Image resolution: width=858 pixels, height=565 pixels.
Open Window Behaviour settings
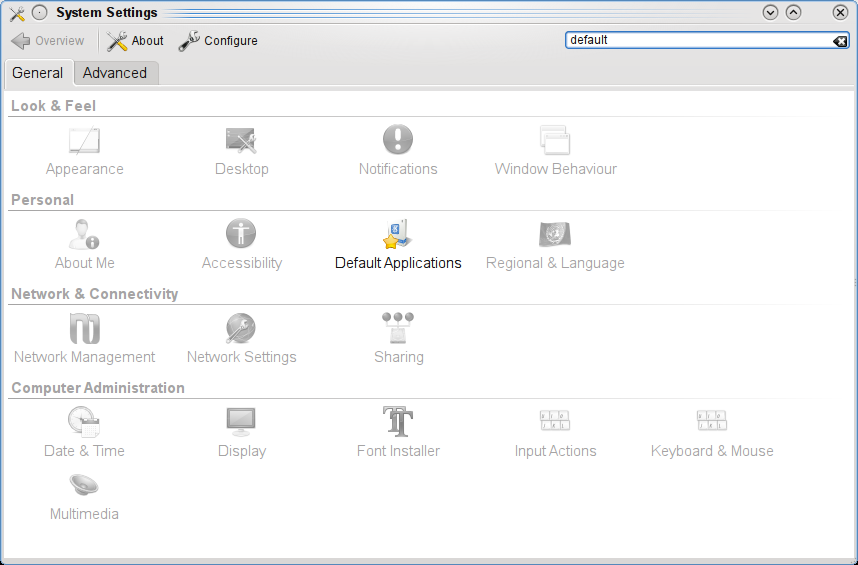point(555,152)
